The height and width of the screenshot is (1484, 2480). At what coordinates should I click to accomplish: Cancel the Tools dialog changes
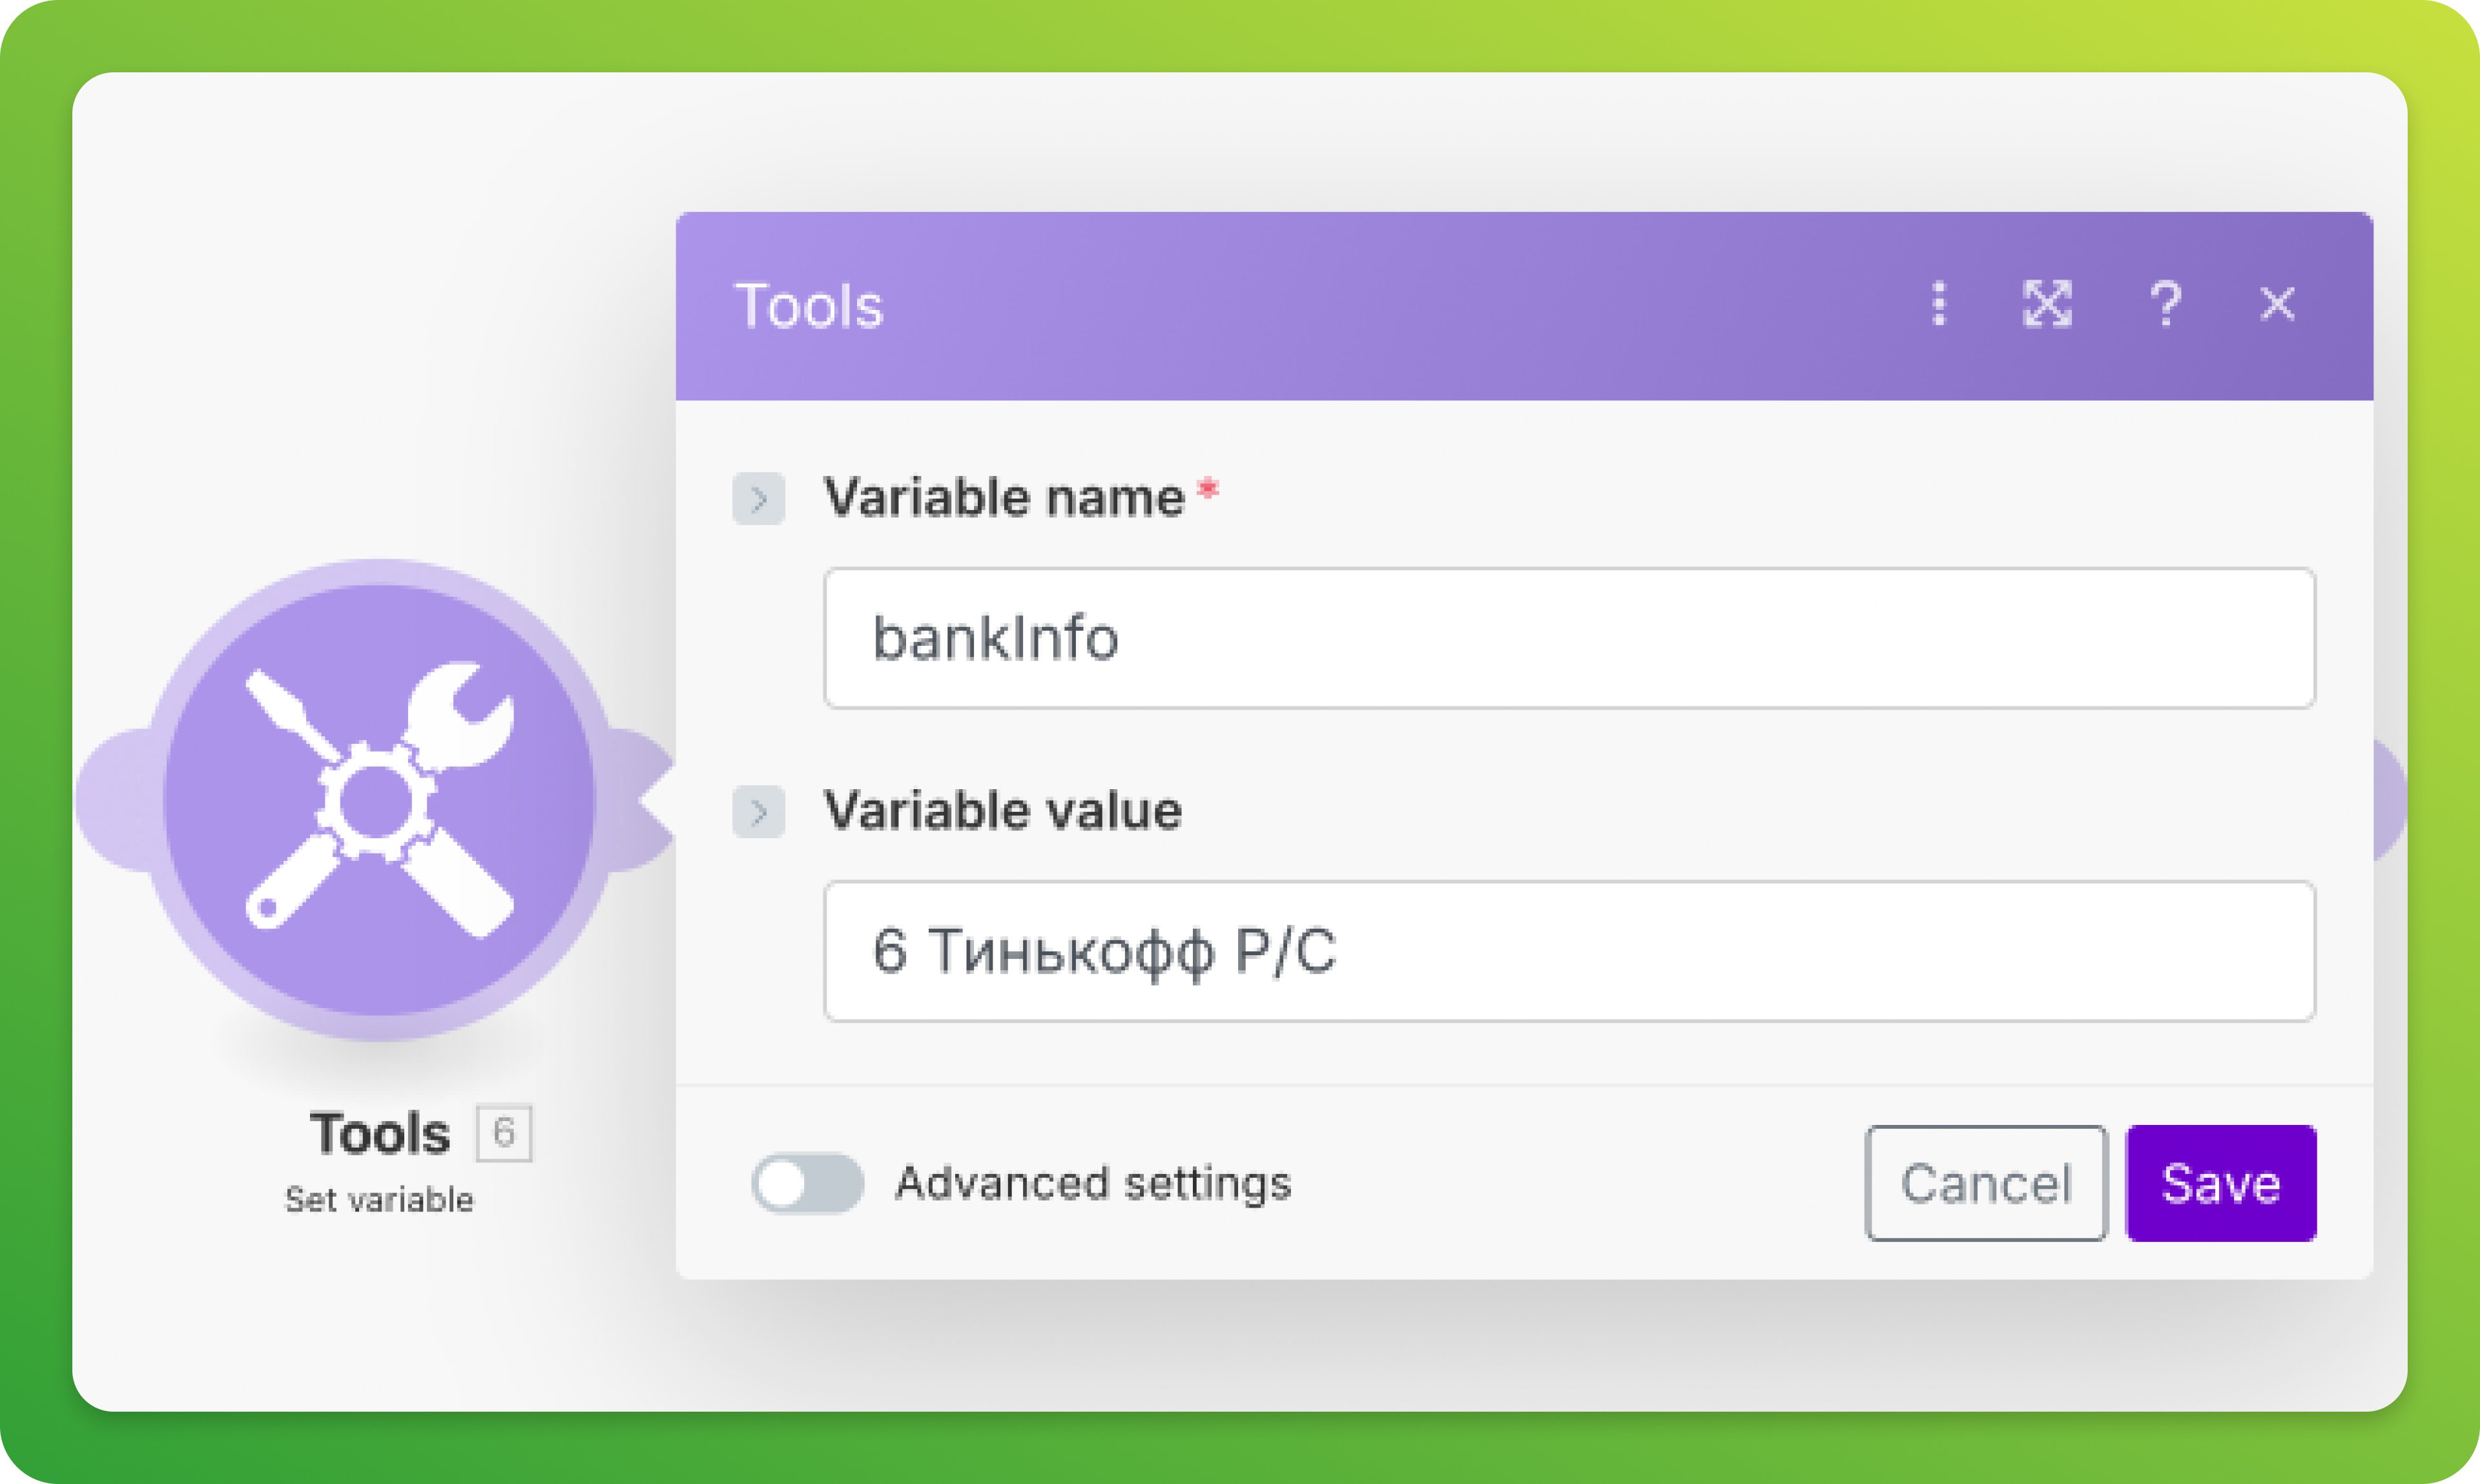point(1985,1184)
